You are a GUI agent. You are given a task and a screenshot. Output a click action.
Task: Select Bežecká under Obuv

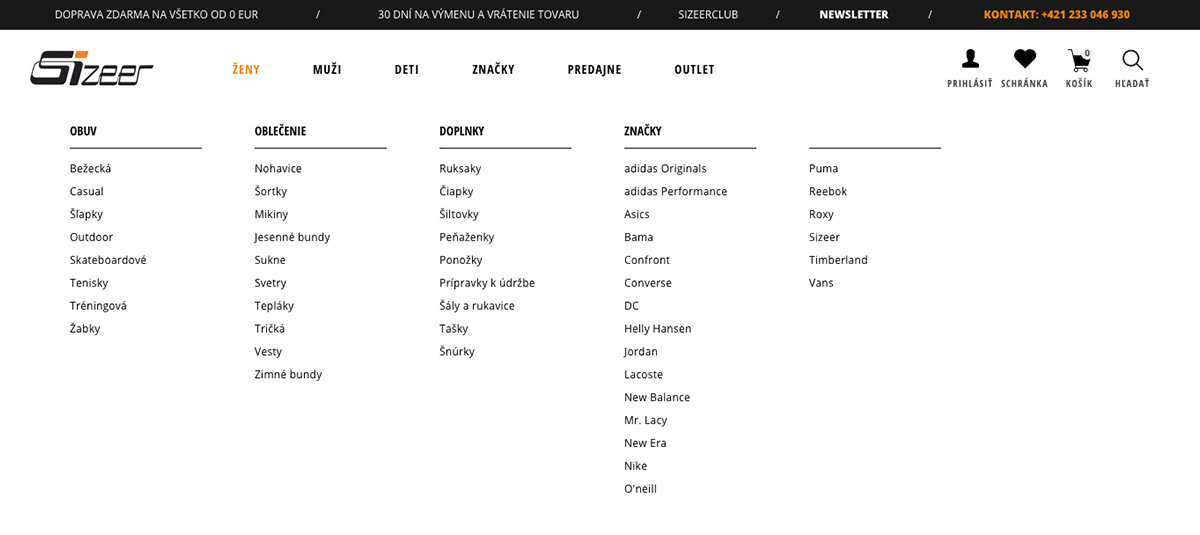pyautogui.click(x=90, y=169)
